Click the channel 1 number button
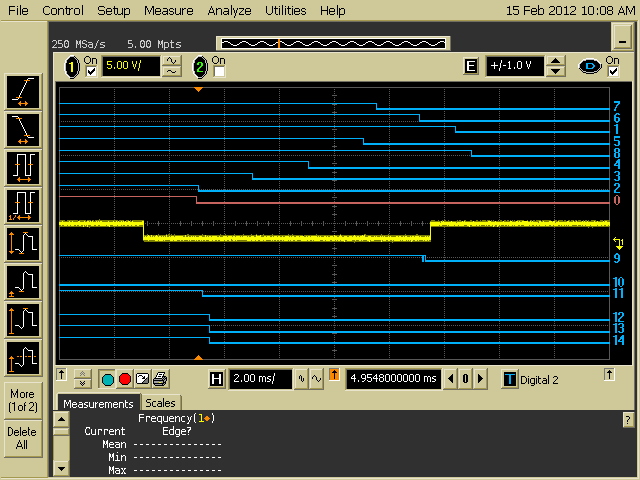Screen dimensions: 640x480 pos(72,67)
